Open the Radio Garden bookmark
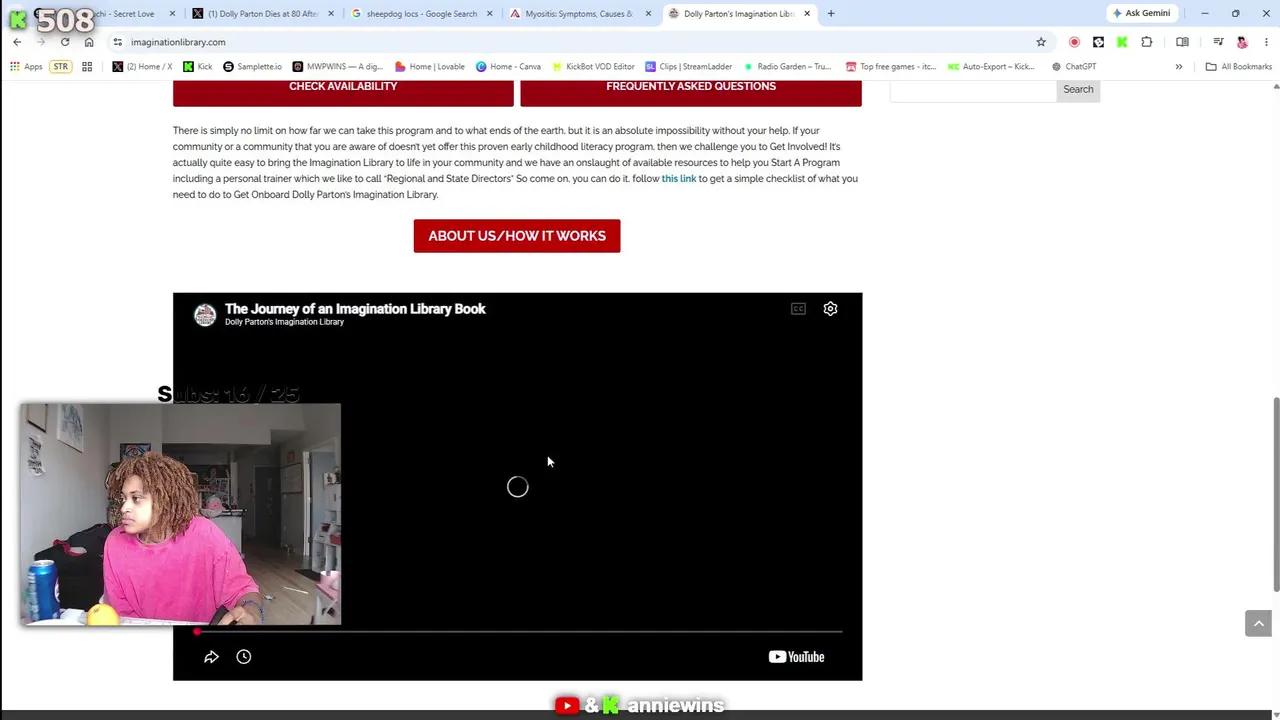The width and height of the screenshot is (1280, 720). tap(787, 67)
